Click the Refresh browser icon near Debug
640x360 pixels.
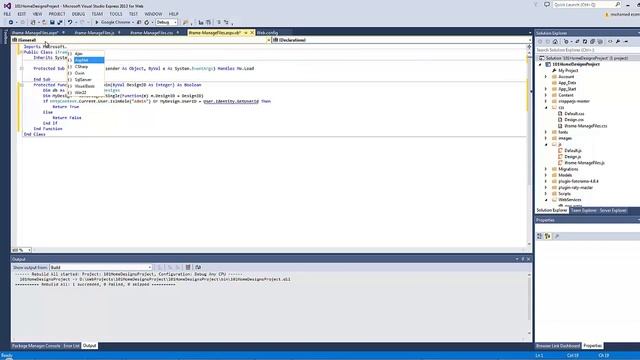[147, 22]
